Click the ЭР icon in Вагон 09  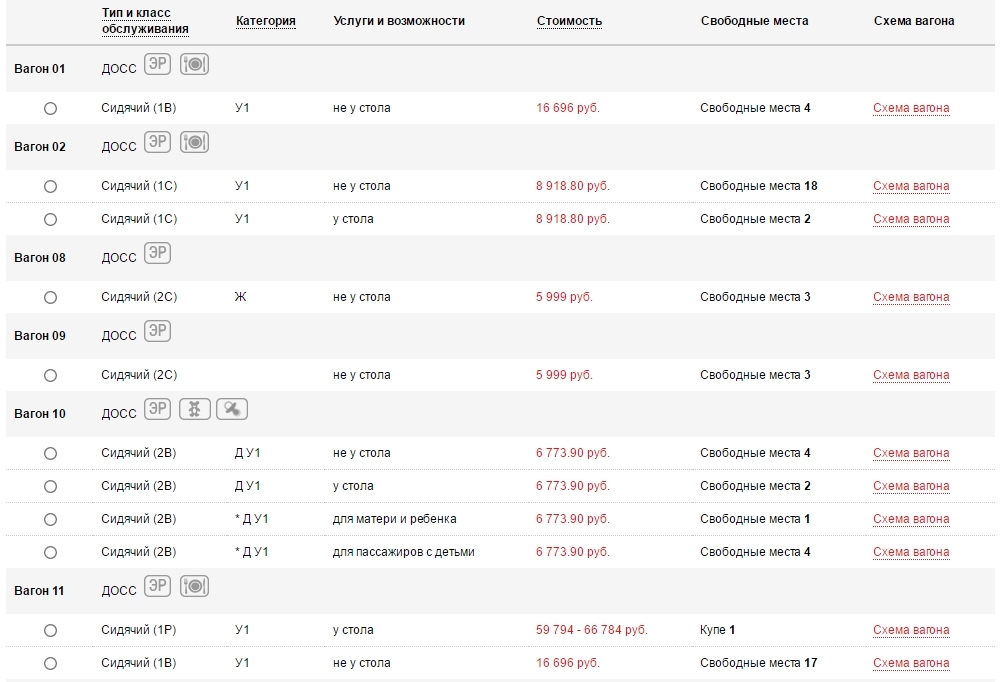[x=157, y=331]
